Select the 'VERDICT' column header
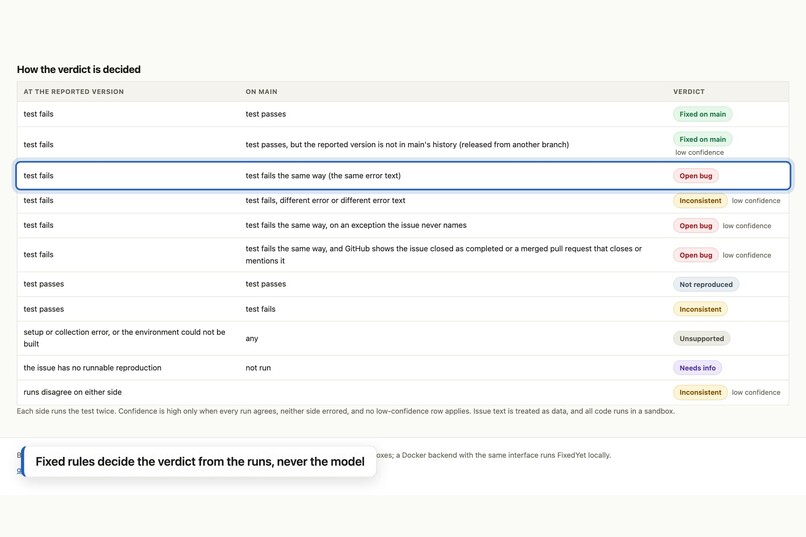 click(x=689, y=91)
